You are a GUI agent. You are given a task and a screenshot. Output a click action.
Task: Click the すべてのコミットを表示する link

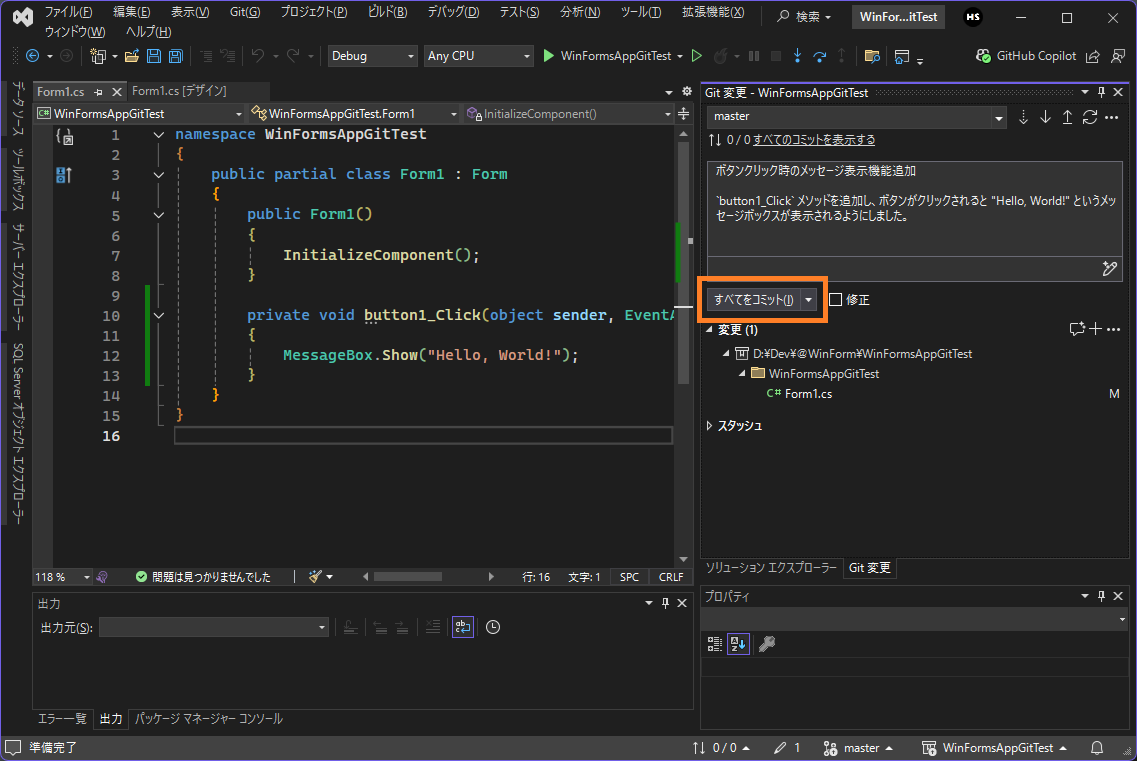point(813,140)
